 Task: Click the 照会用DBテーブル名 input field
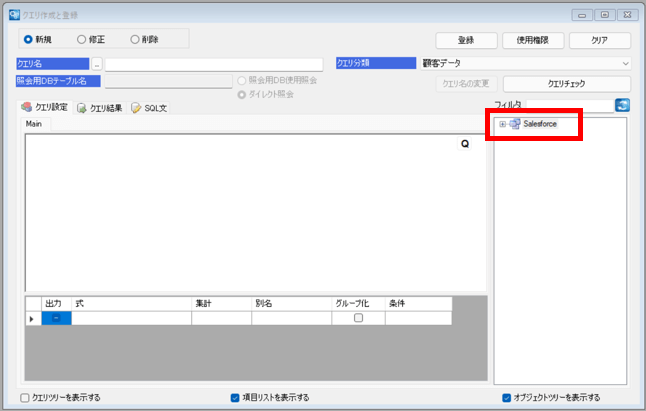click(x=169, y=81)
